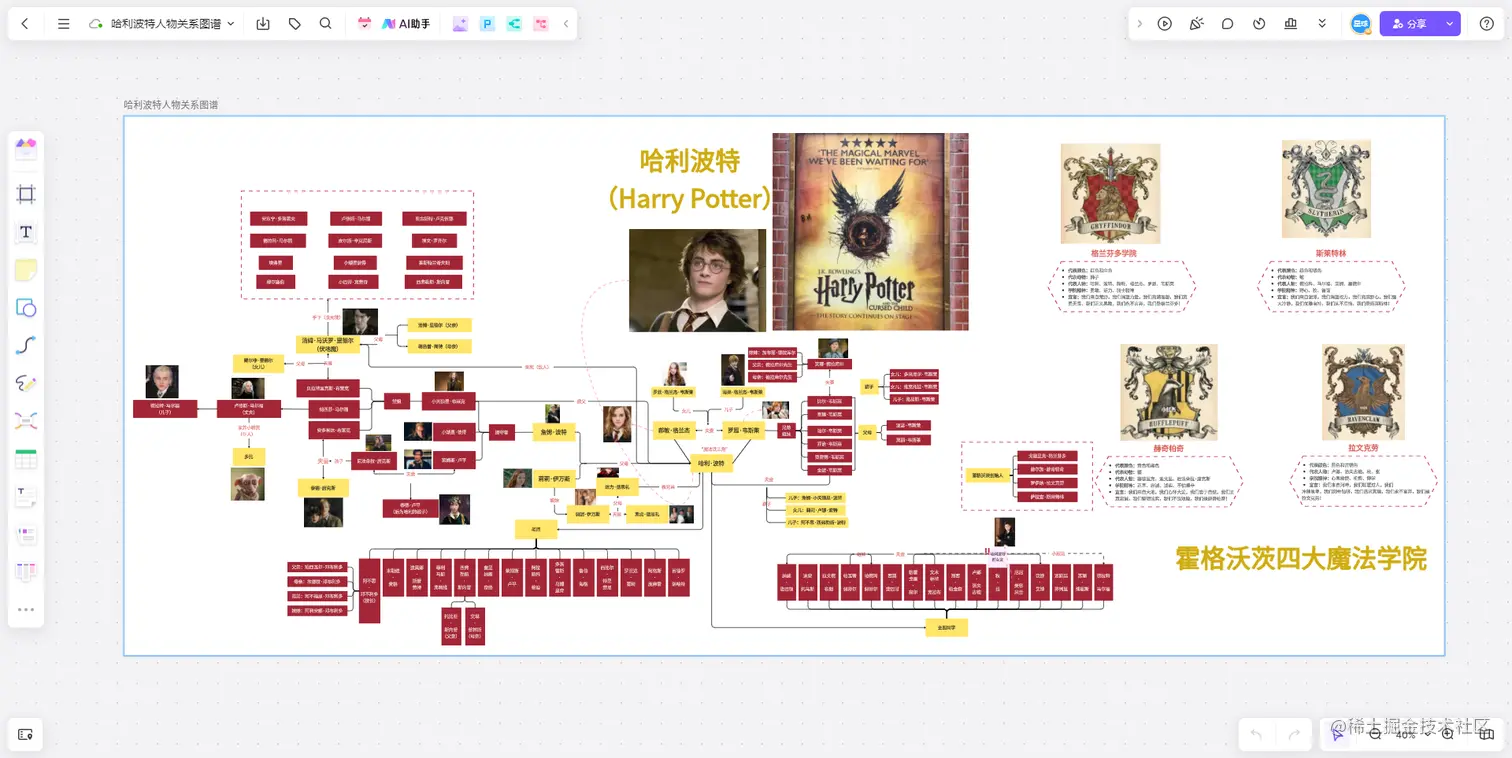
Task: Select the green table tool
Action: pyautogui.click(x=26, y=460)
